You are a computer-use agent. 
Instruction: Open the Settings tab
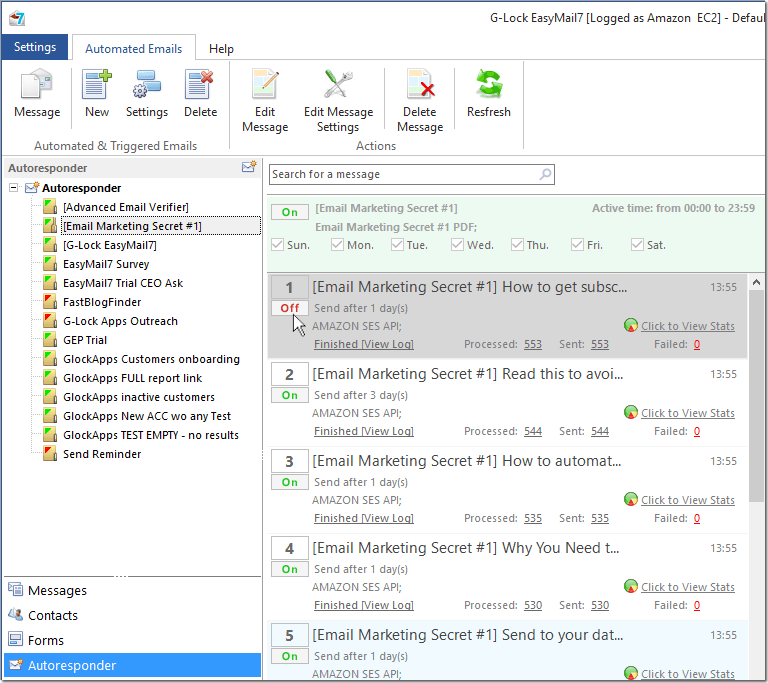tap(35, 47)
